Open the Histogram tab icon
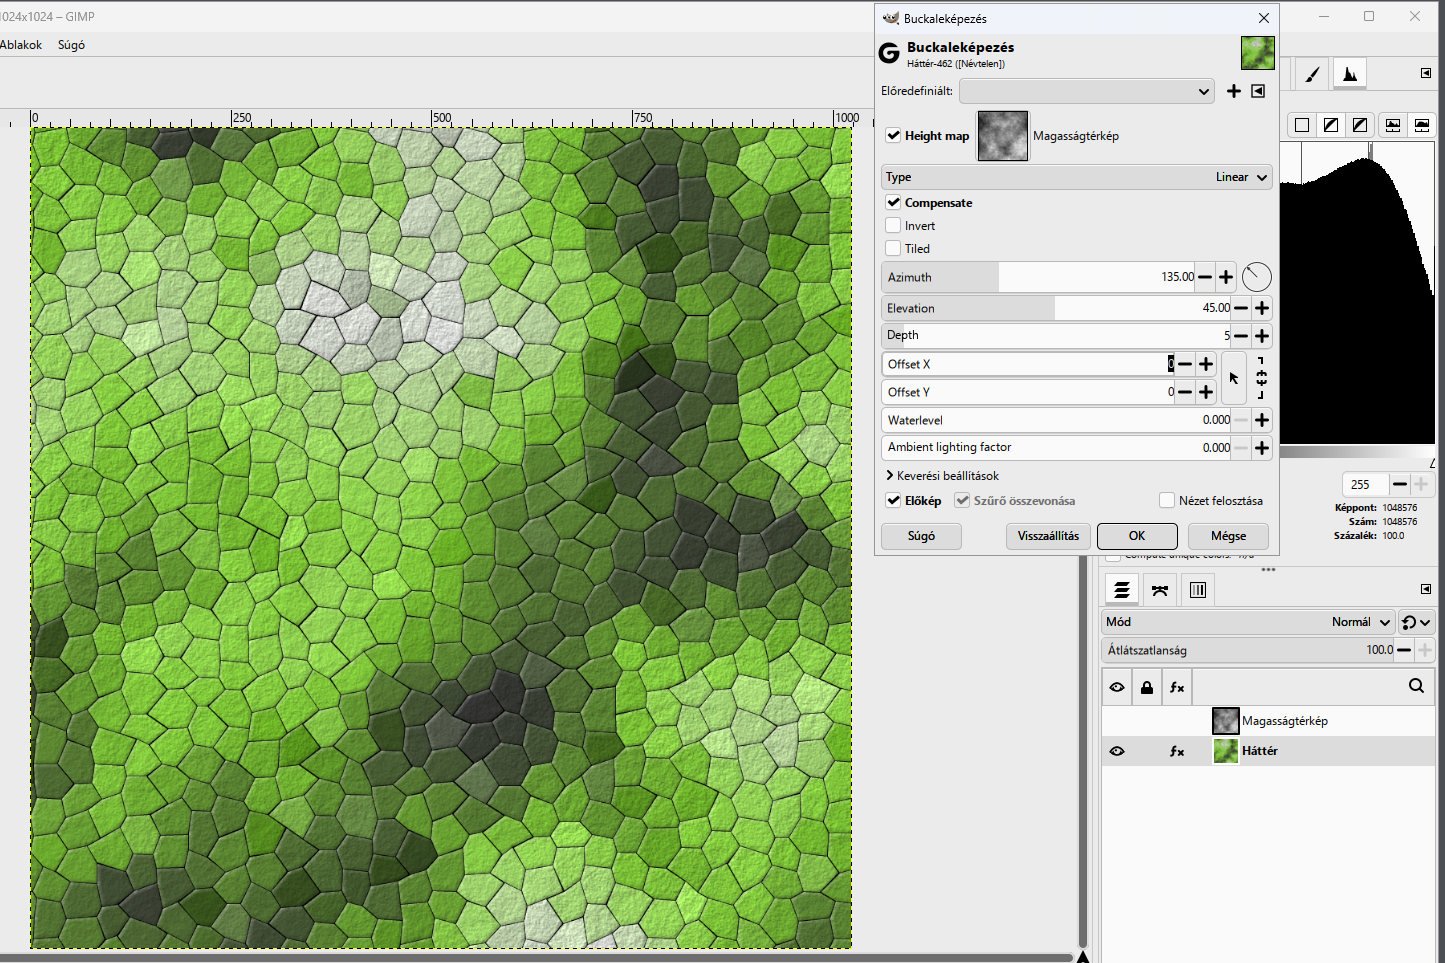The height and width of the screenshot is (963, 1445). point(1350,73)
